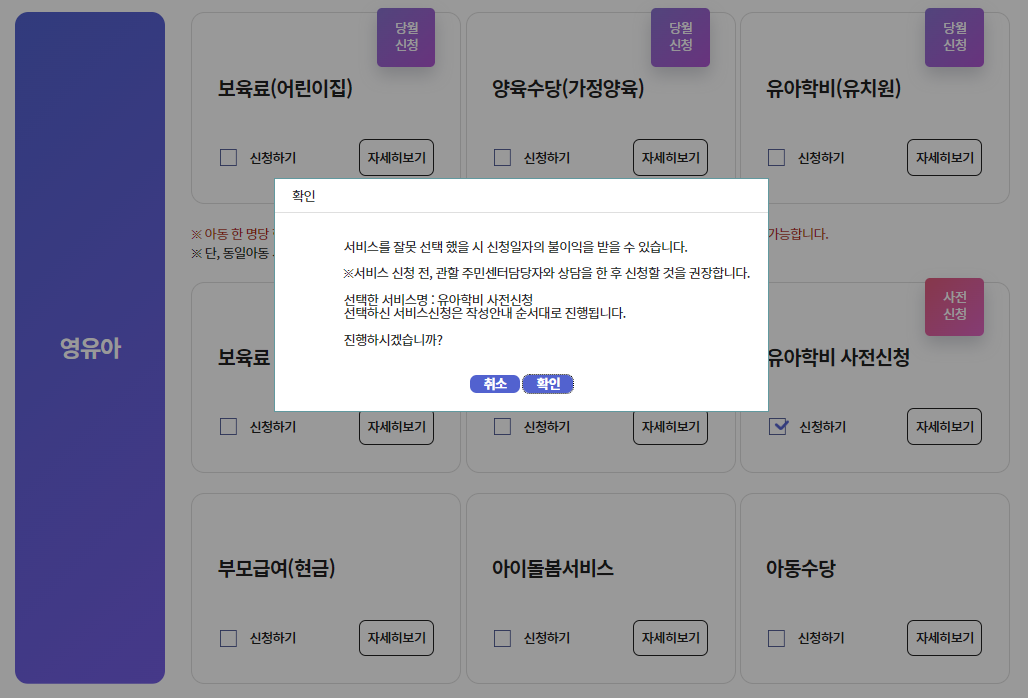Check 신청하기 on the bottom-left 보육료 card
Image resolution: width=1028 pixels, height=698 pixels.
(x=227, y=426)
